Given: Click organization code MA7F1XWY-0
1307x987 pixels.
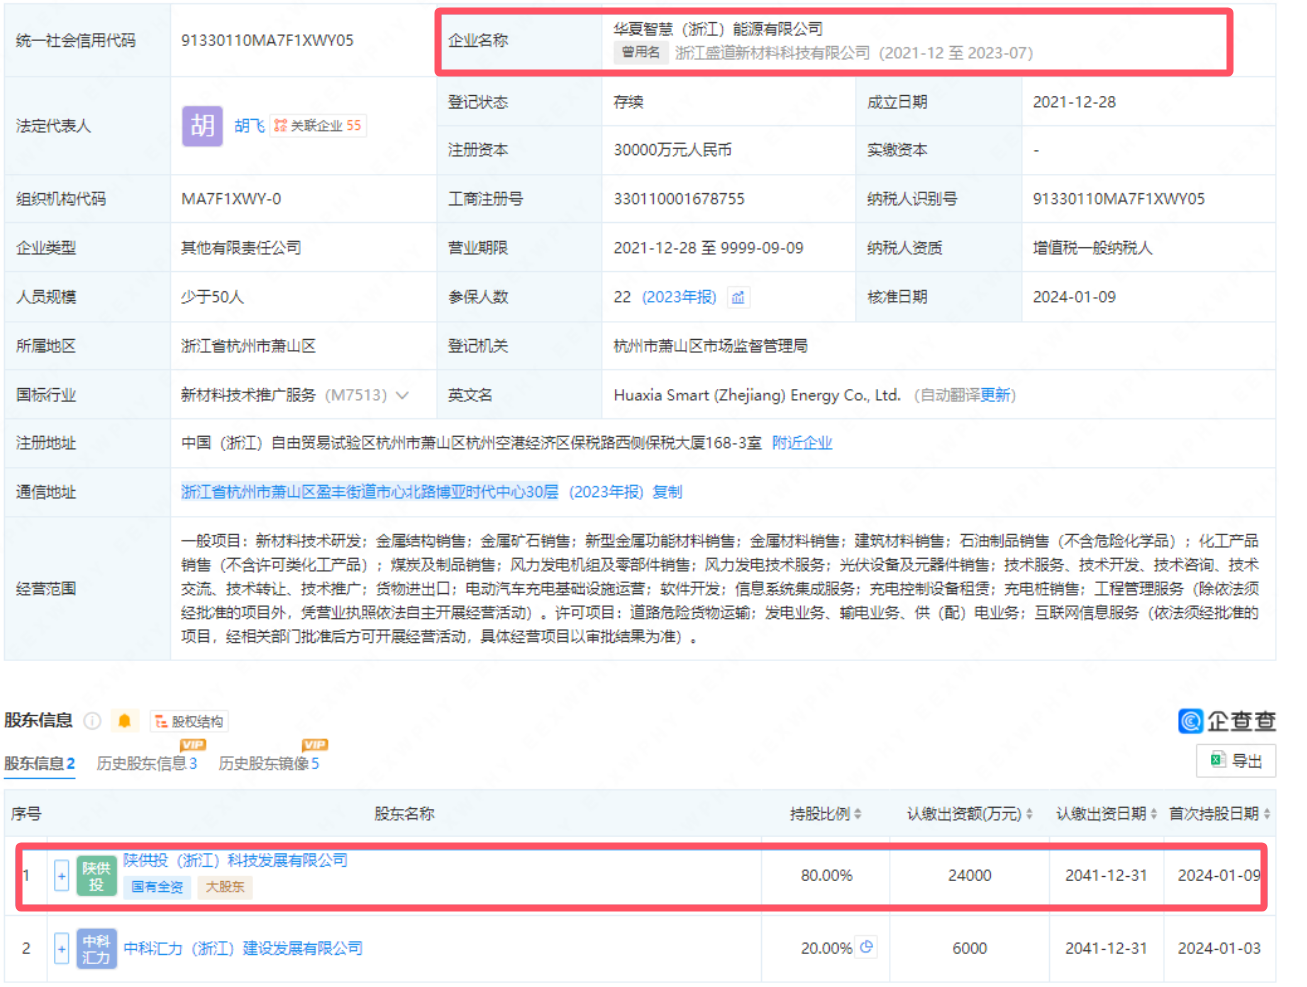Looking at the screenshot, I should 231,199.
